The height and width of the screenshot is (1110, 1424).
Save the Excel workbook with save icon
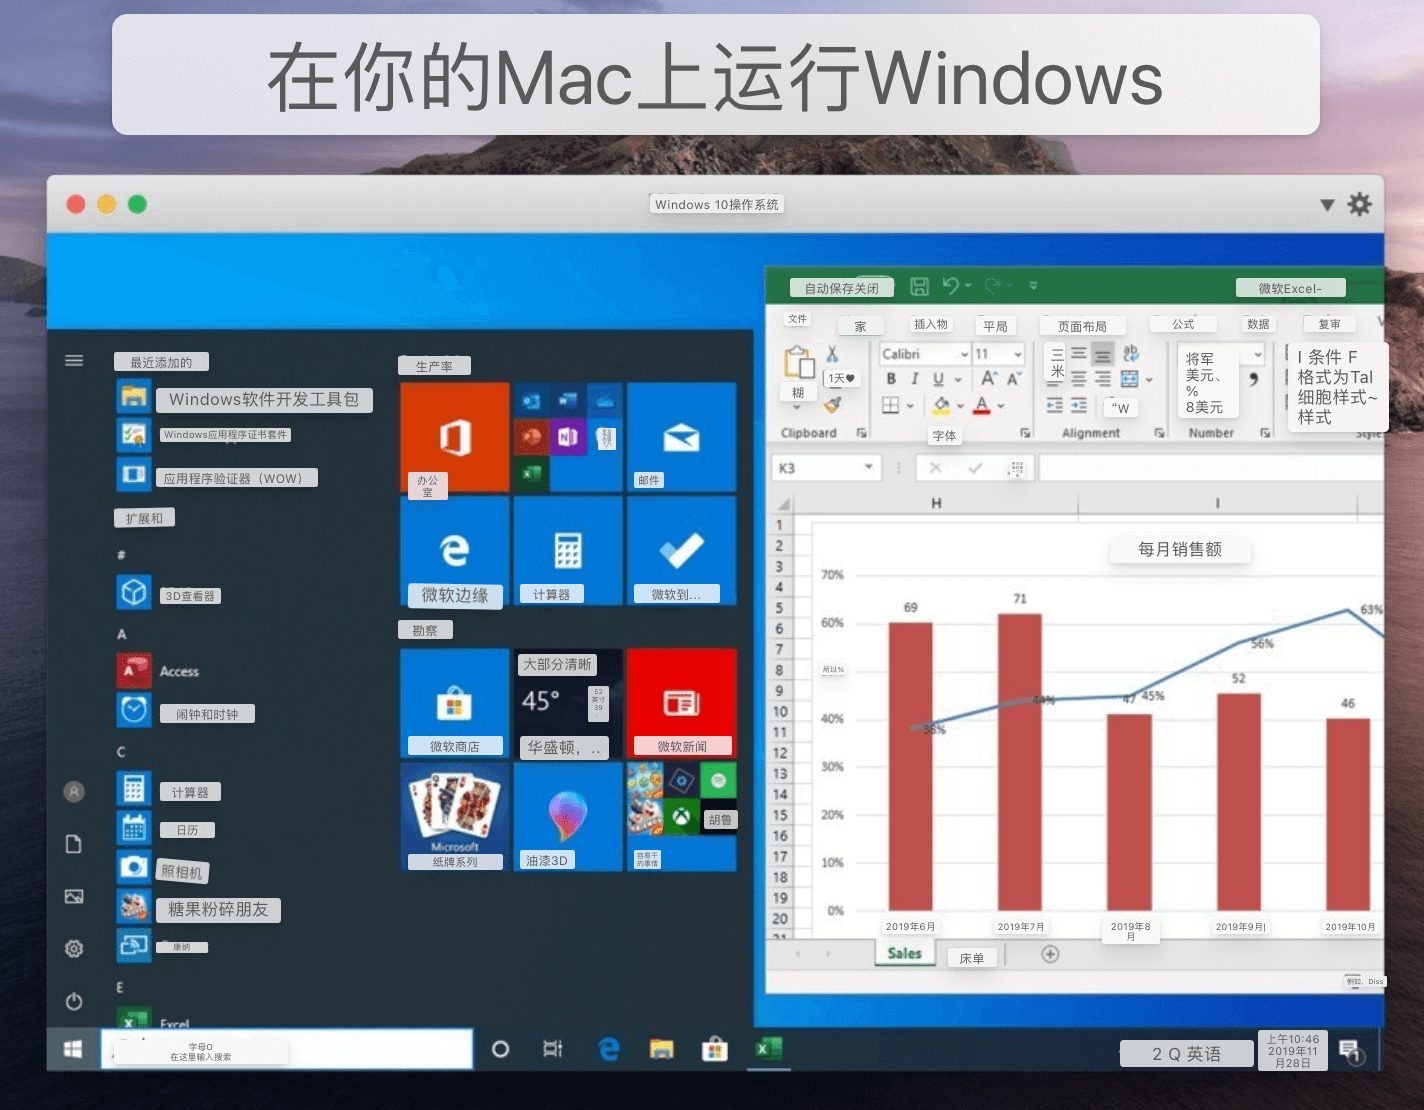point(919,287)
